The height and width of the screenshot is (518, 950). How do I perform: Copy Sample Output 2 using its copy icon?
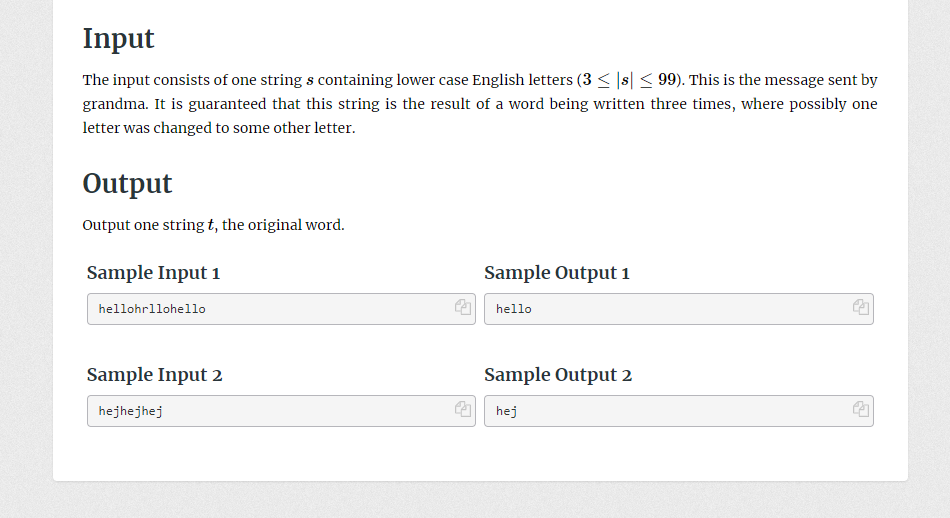pos(861,409)
